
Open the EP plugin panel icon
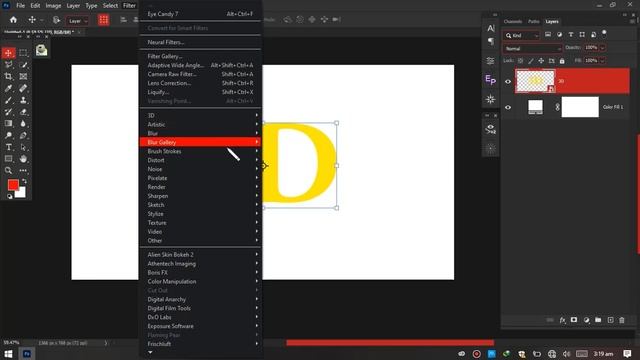tap(491, 80)
